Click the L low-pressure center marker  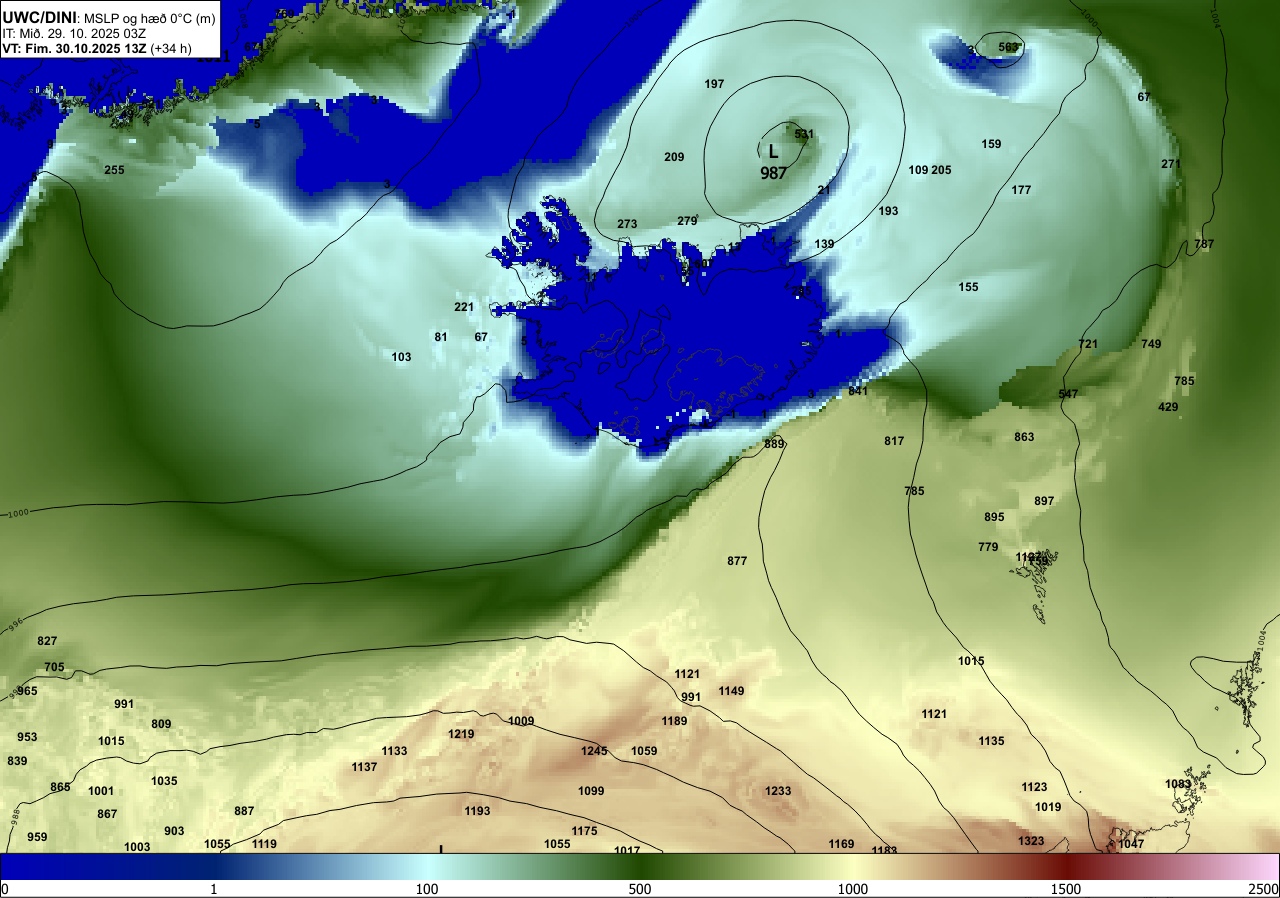[x=773, y=151]
